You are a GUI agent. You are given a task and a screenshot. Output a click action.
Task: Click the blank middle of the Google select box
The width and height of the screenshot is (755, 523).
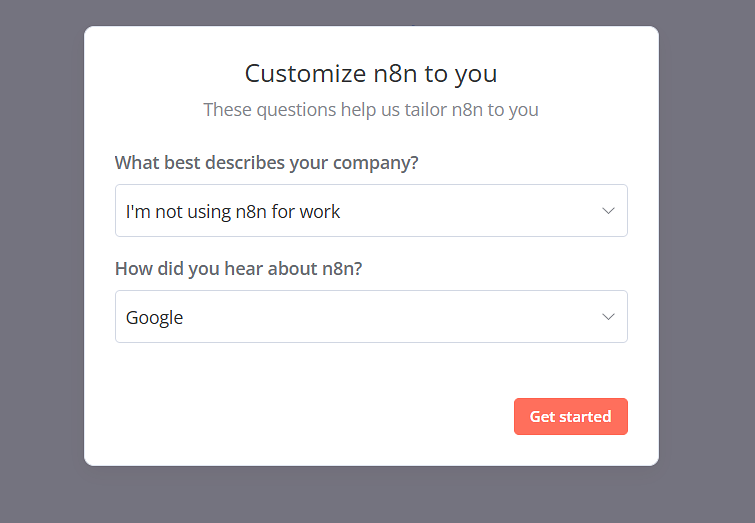(400, 317)
